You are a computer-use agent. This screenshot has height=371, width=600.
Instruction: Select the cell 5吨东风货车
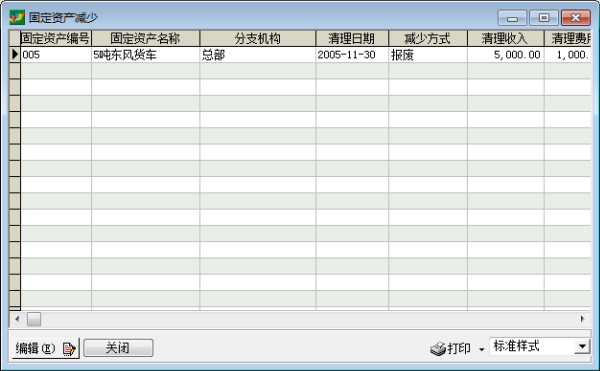point(145,55)
